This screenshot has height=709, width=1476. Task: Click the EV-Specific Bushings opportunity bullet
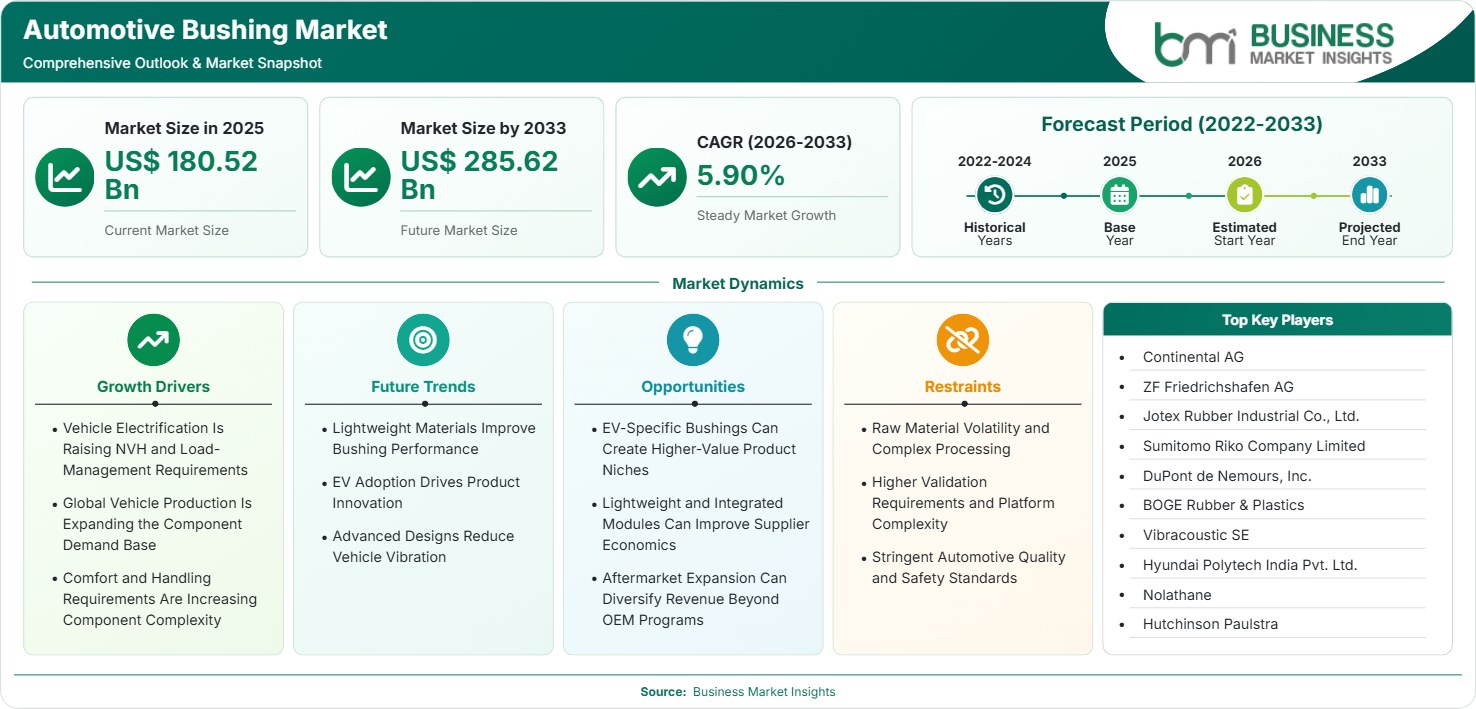point(699,449)
